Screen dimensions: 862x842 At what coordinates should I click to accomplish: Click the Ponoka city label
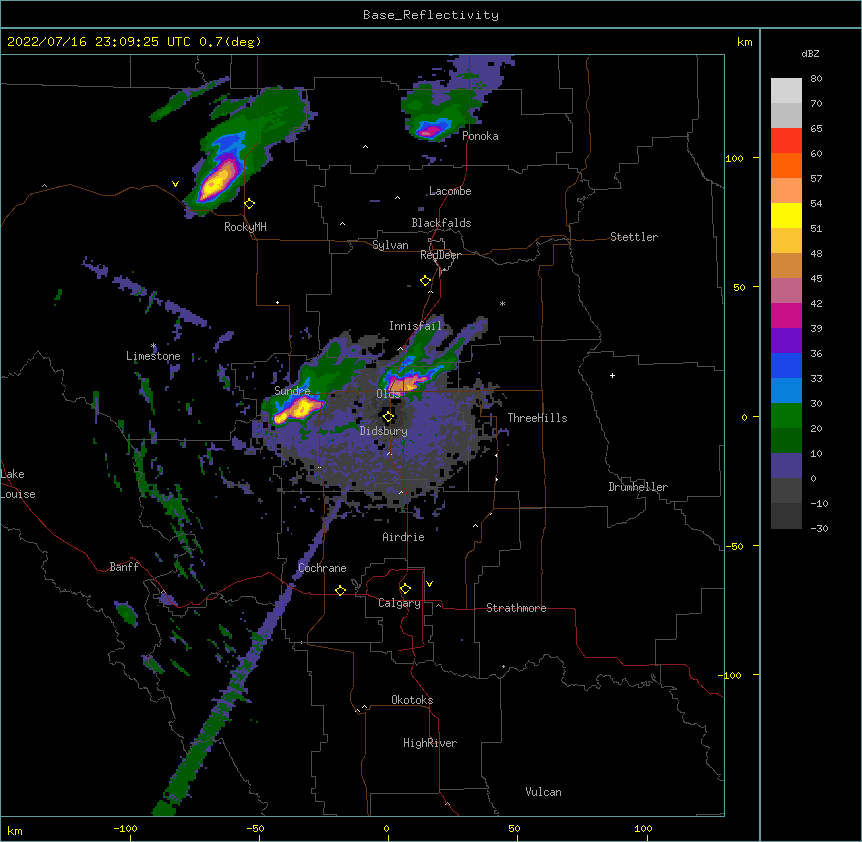[480, 136]
